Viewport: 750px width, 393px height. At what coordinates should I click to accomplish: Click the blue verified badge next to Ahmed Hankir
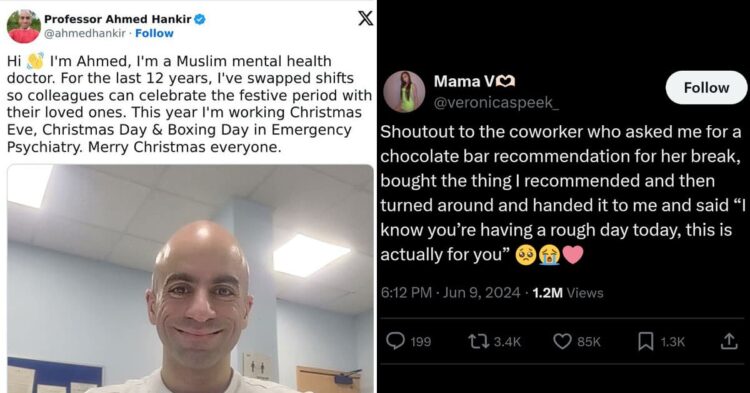coord(200,19)
